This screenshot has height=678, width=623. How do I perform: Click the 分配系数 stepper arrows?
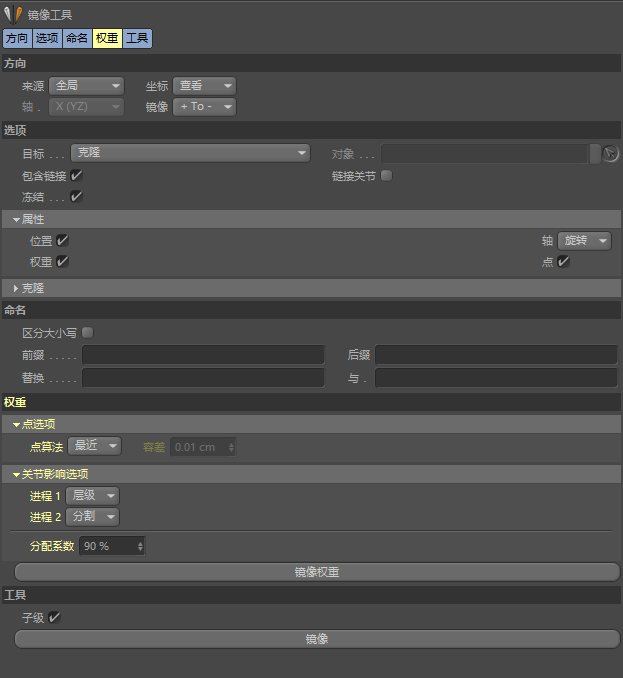[x=140, y=546]
